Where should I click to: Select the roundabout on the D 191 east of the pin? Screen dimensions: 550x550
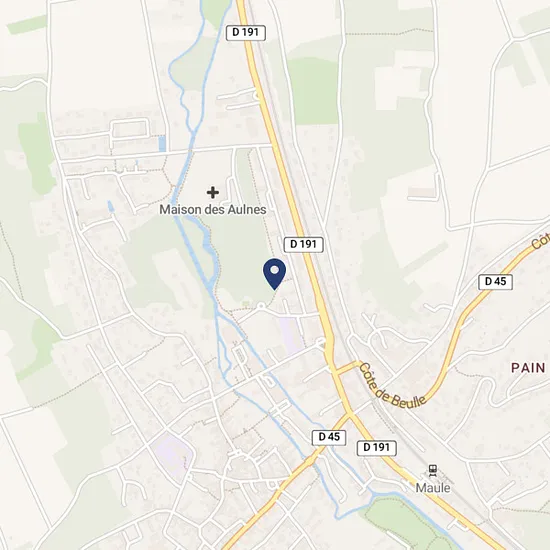(321, 342)
